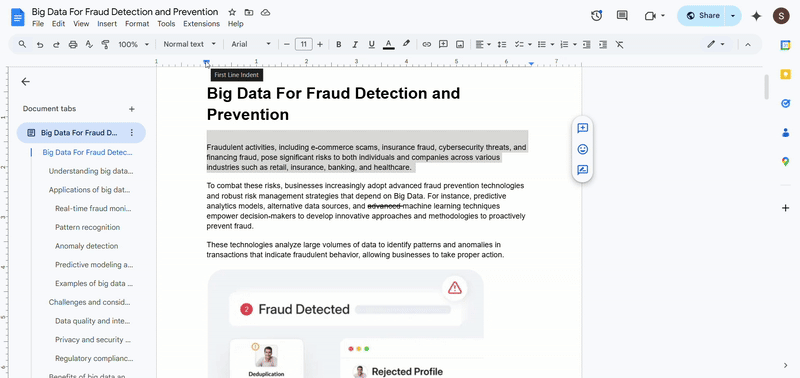The image size is (800, 378).
Task: Jump to Pattern recognition in the outline
Action: (88, 227)
